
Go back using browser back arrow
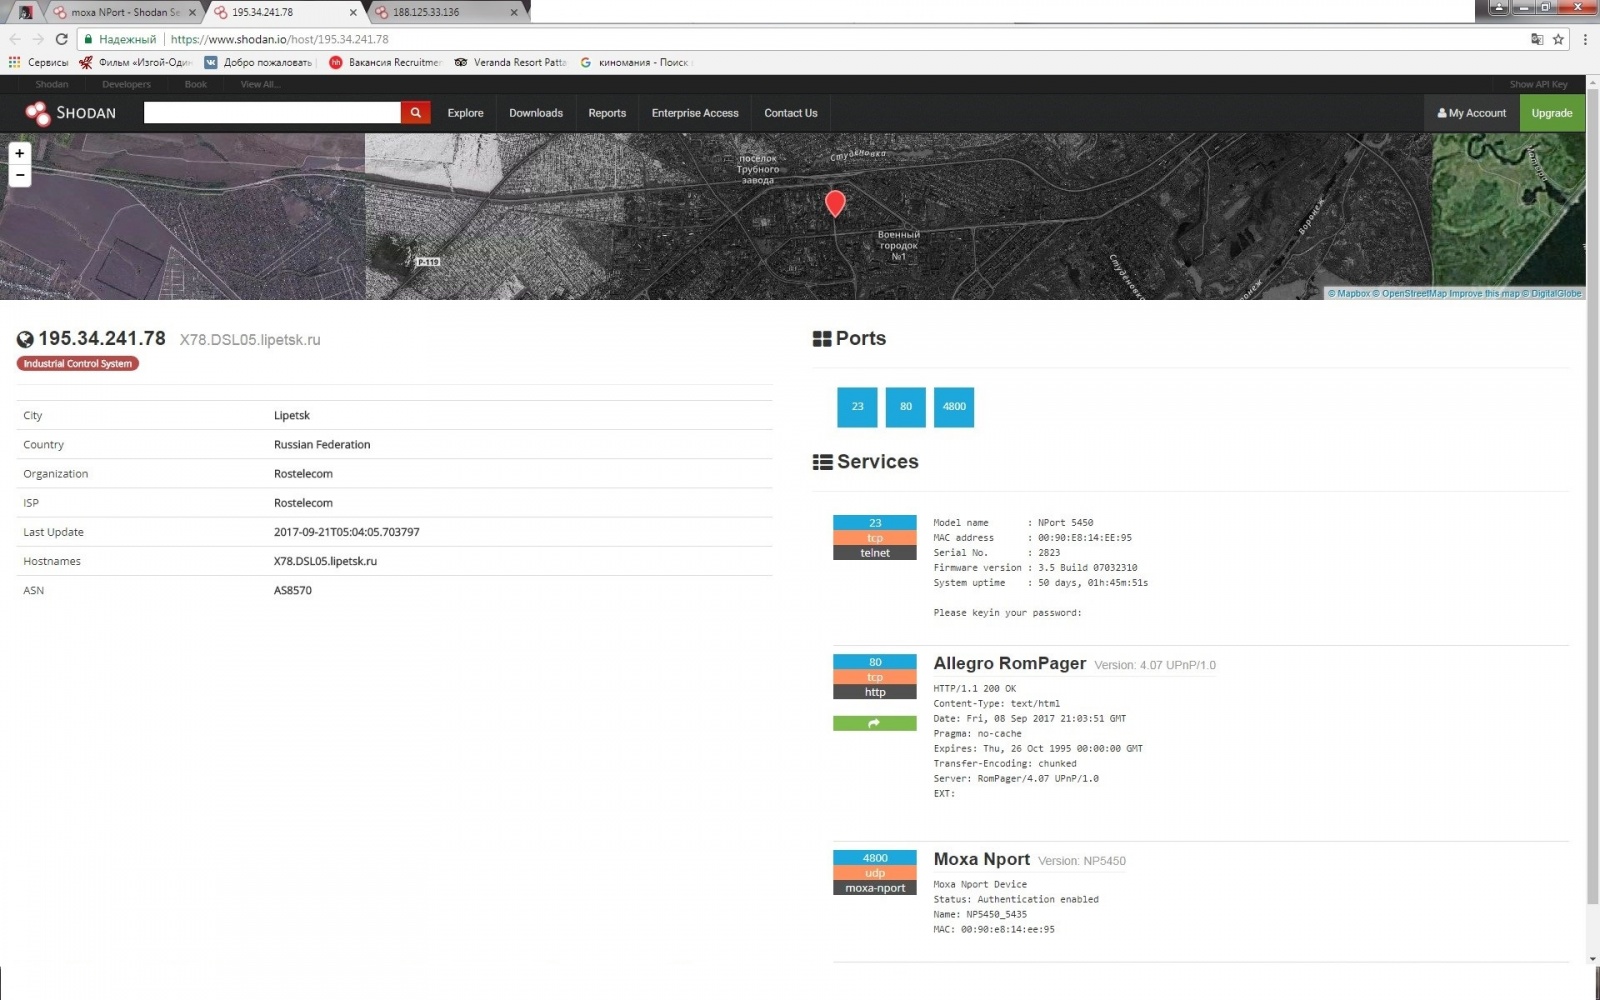point(14,39)
